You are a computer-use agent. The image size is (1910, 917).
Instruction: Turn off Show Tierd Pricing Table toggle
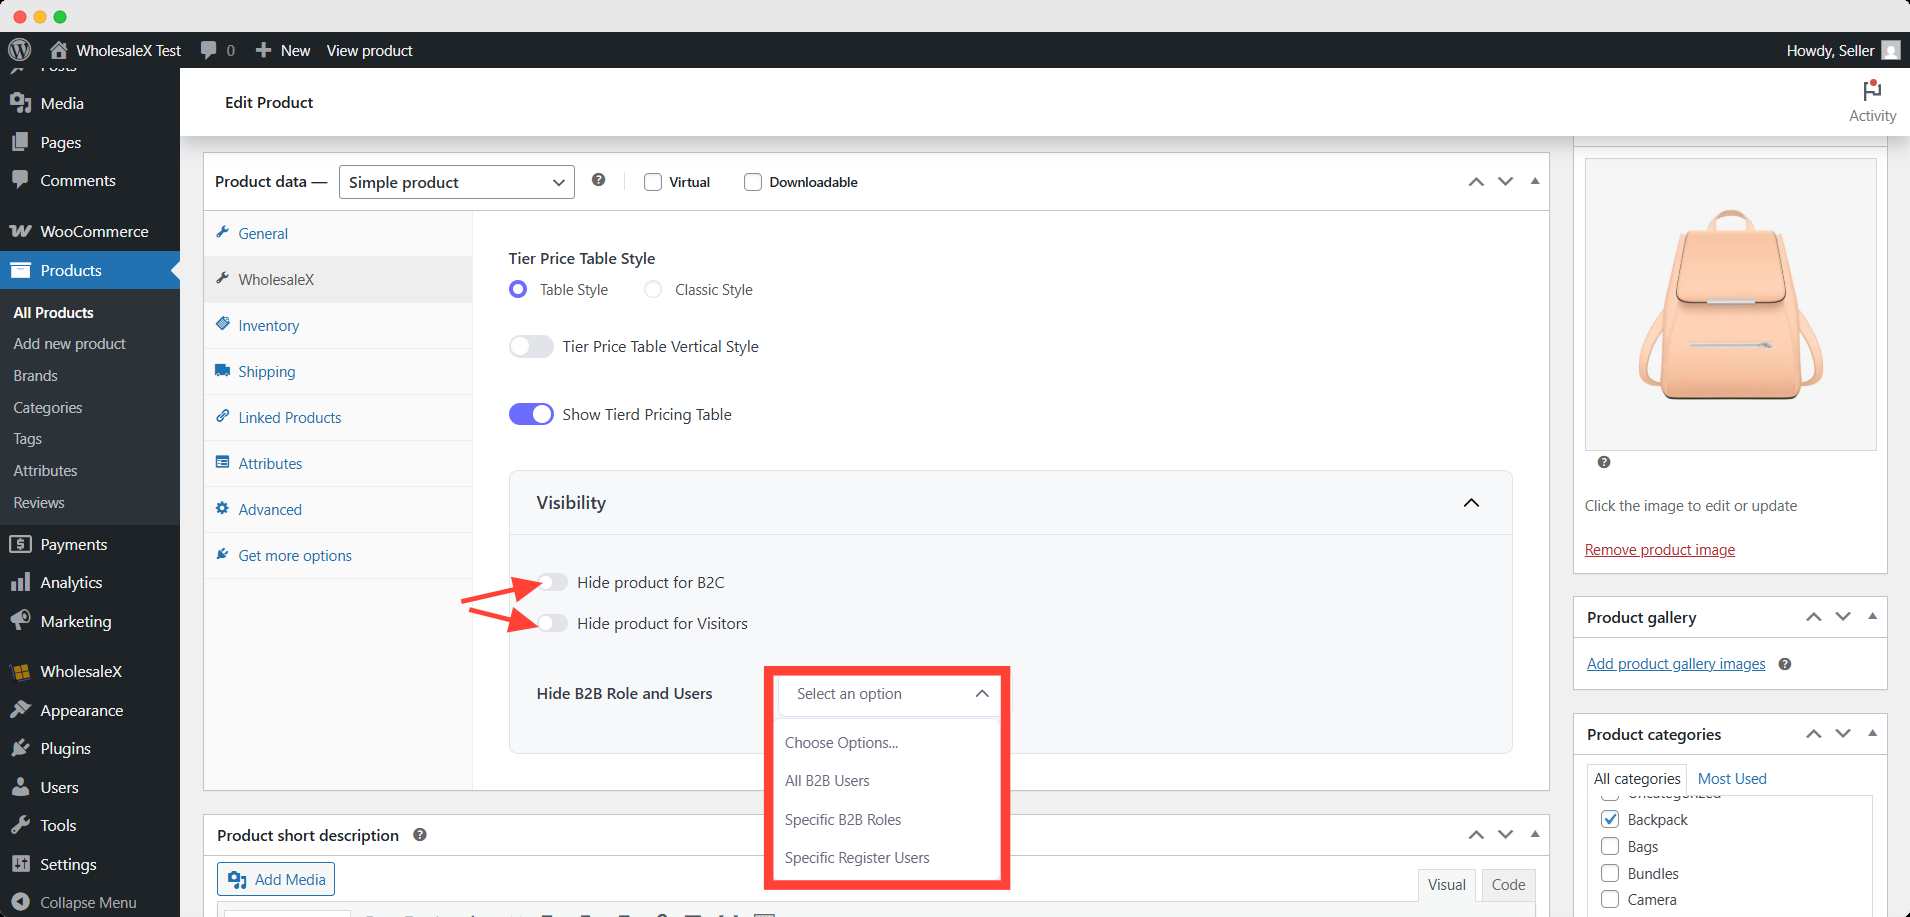click(531, 414)
